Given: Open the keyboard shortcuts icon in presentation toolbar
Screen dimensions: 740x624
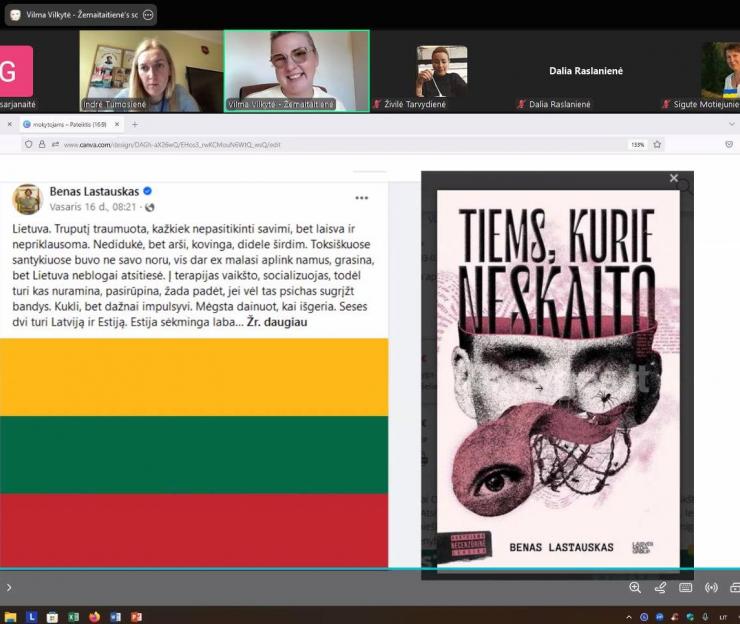Looking at the screenshot, I should click(x=685, y=587).
